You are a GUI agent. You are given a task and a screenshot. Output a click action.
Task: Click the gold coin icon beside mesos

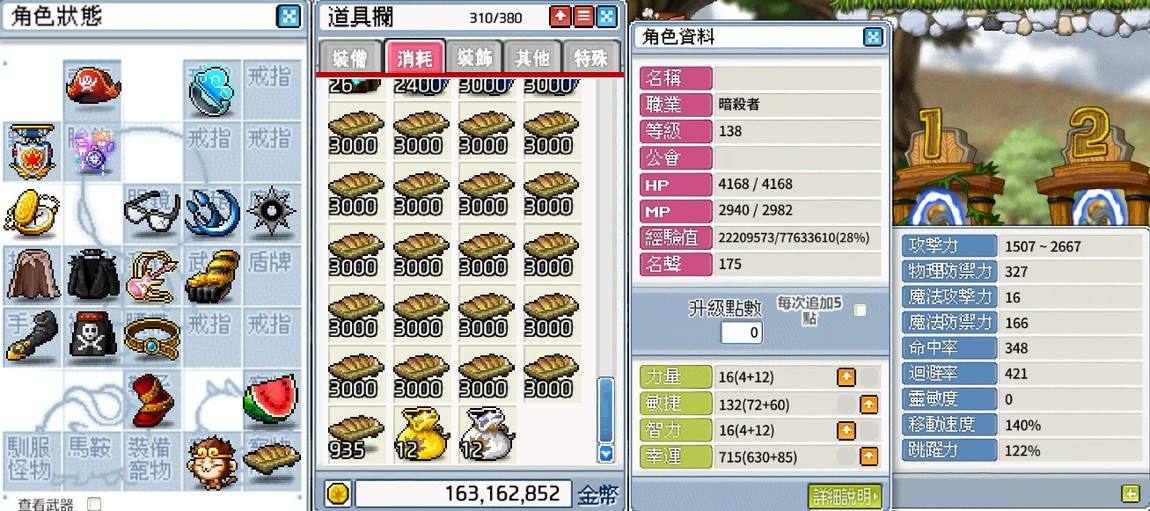pyautogui.click(x=339, y=493)
